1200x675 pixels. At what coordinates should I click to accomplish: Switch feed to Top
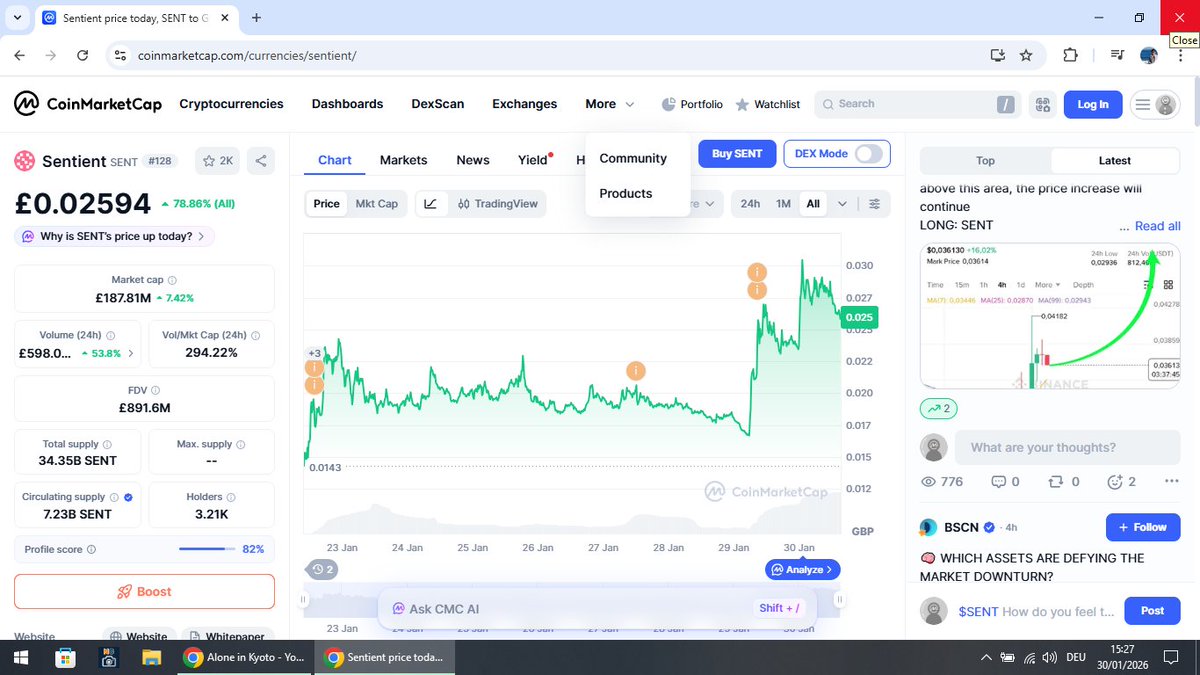[985, 160]
